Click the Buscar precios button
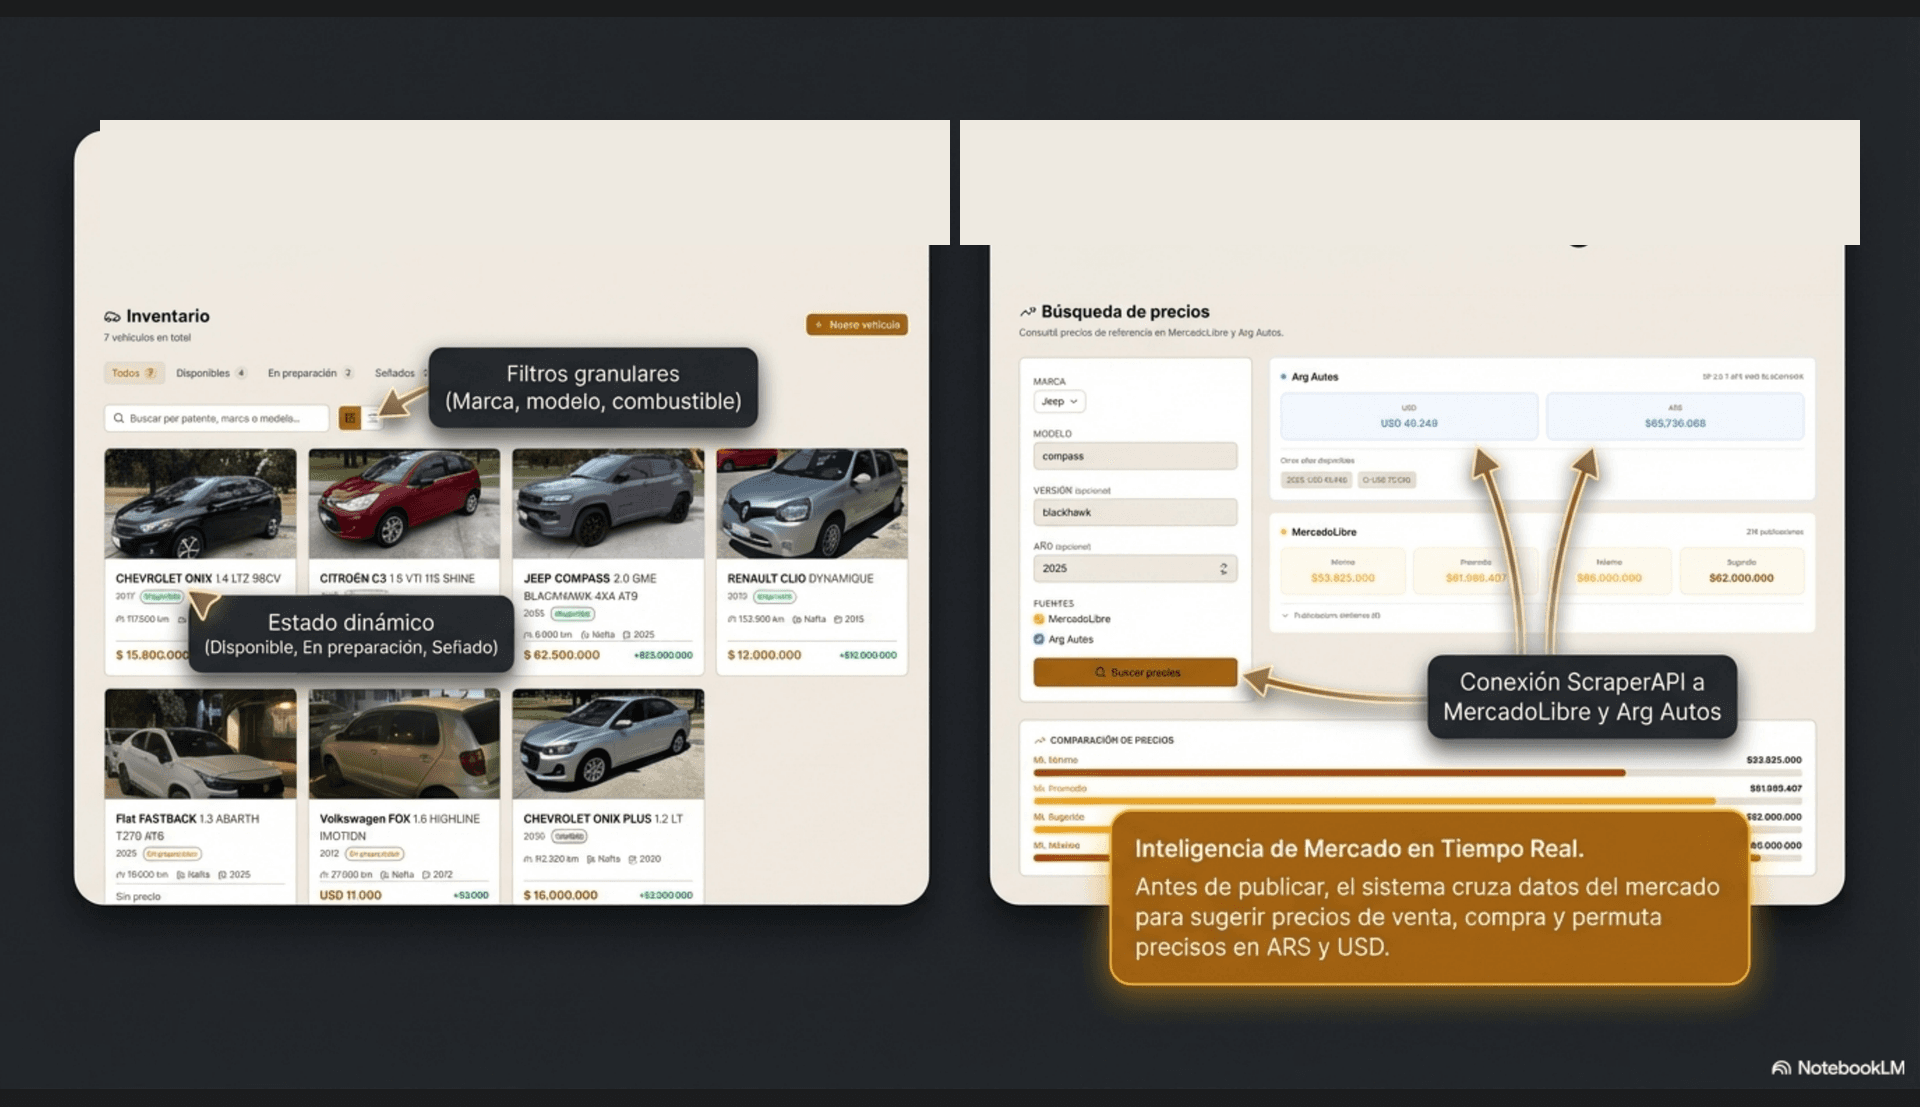 click(1135, 672)
